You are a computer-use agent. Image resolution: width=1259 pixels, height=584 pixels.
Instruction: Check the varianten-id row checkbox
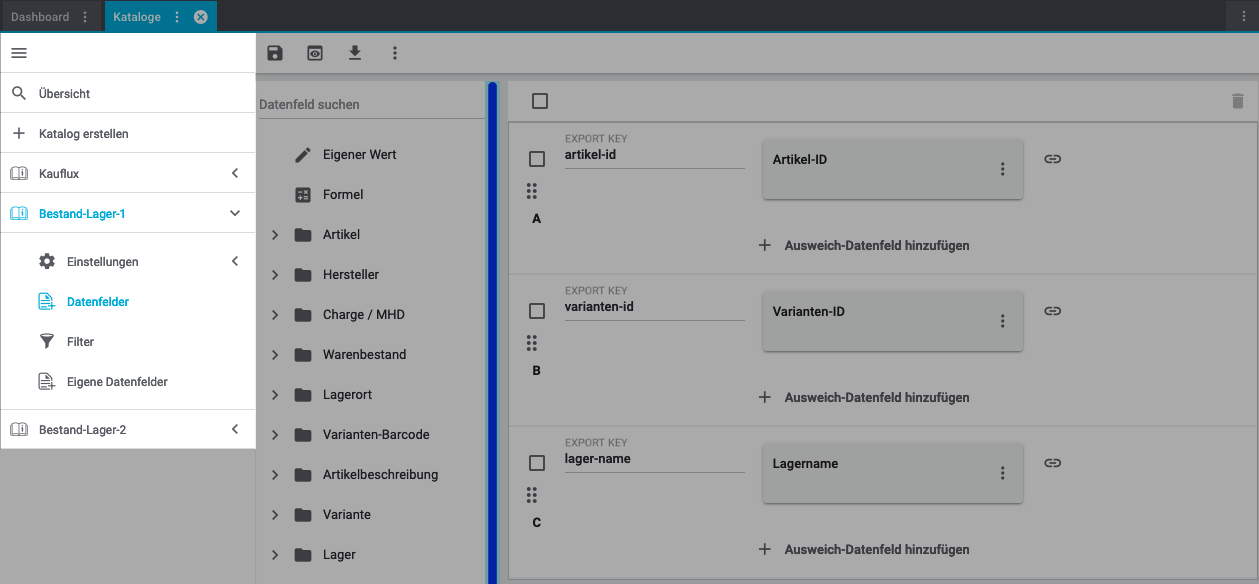537,311
